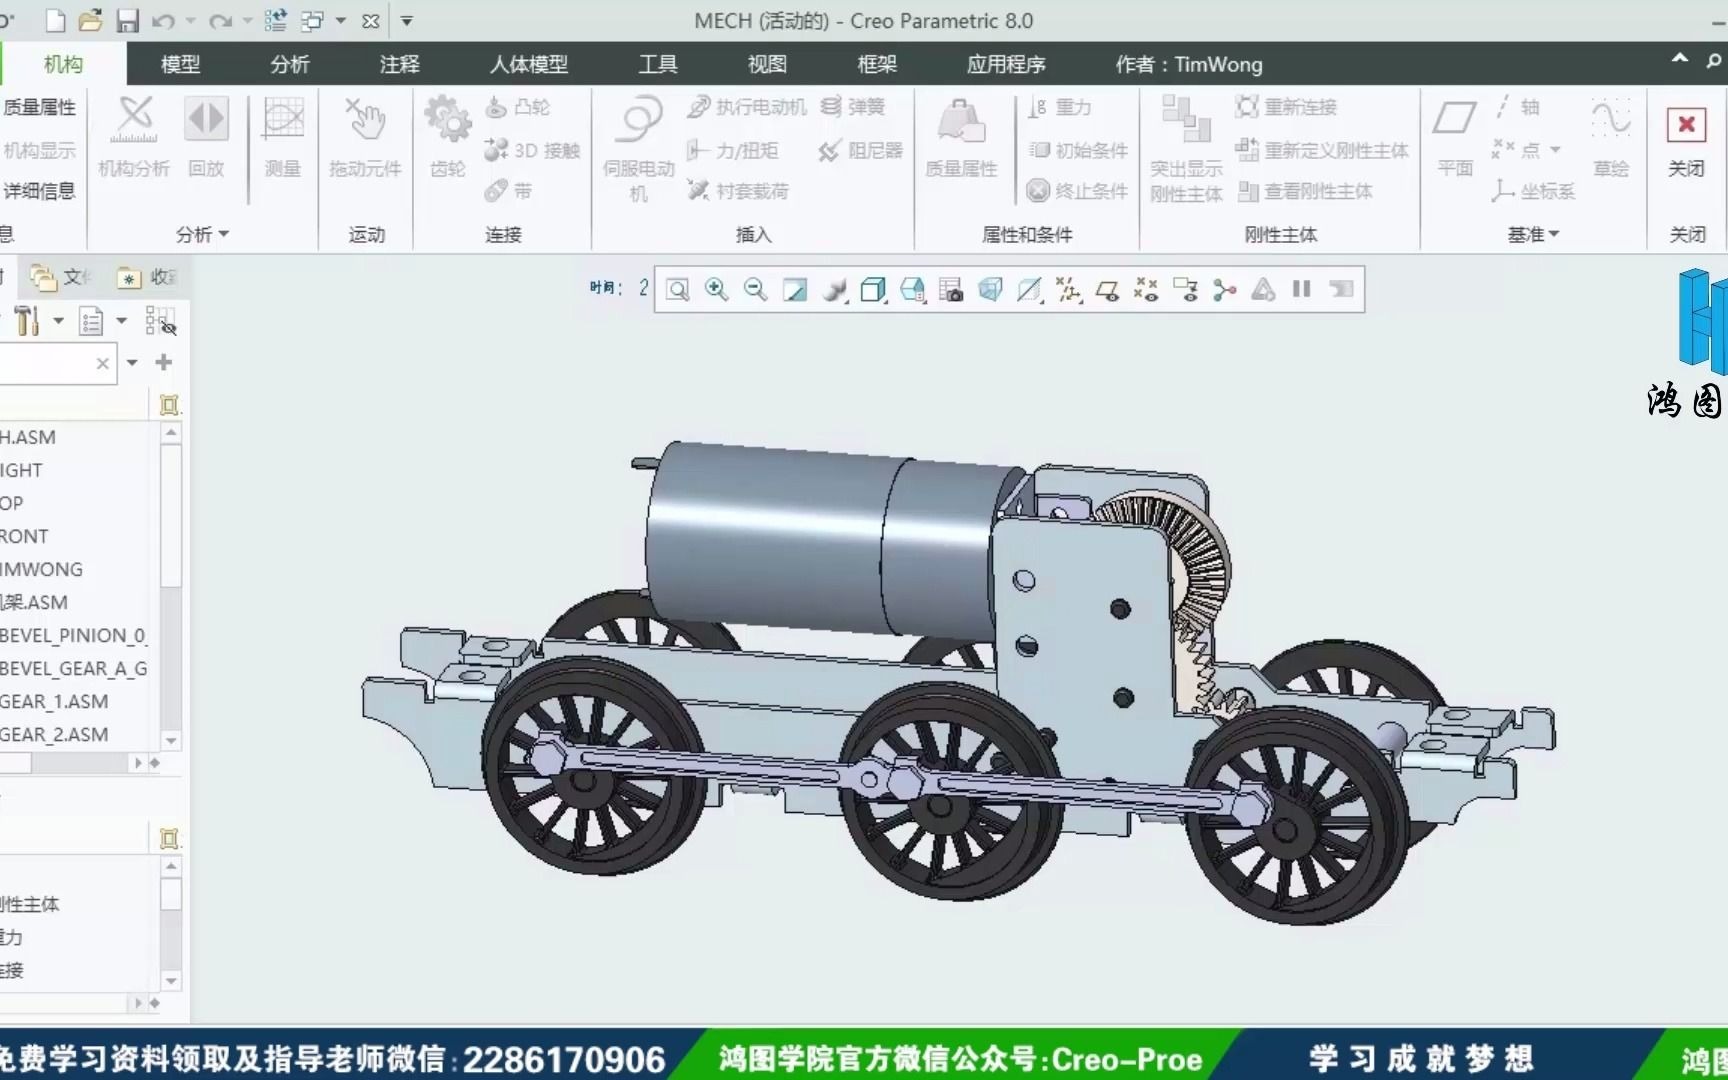Pause the mechanism animation playback
Viewport: 1728px width, 1080px height.
pyautogui.click(x=1300, y=290)
